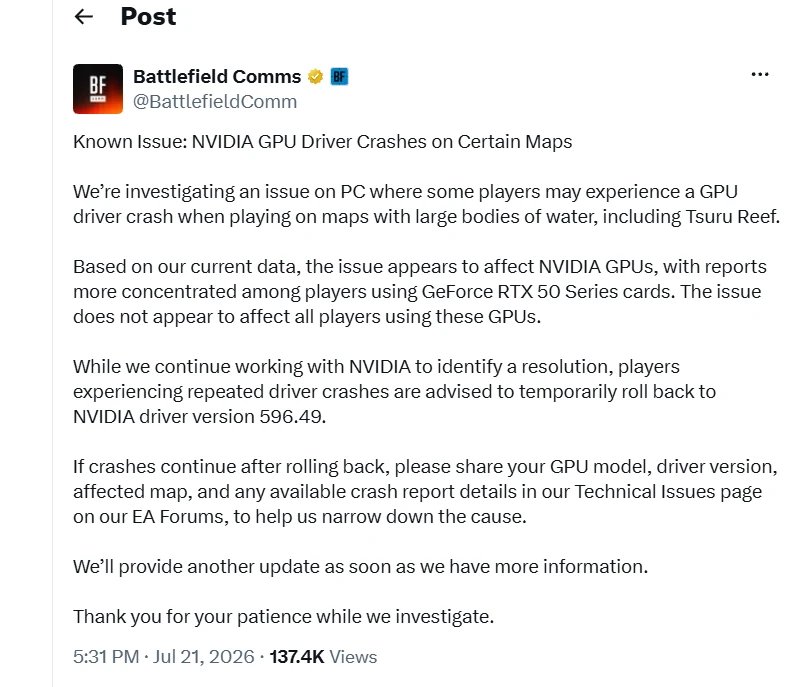Click the Battlefield Comms display name
Screen dimensions: 796x687
(x=217, y=77)
